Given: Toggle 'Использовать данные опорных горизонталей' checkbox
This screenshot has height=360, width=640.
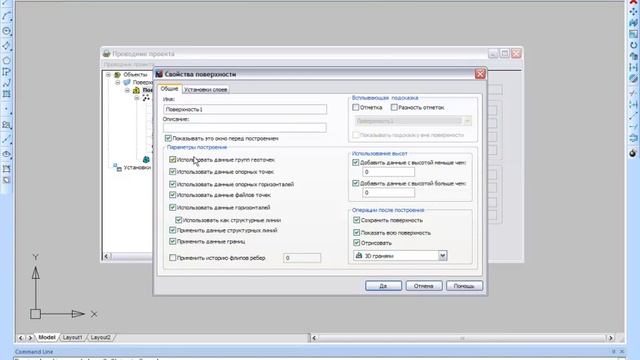Looking at the screenshot, I should point(172,184).
